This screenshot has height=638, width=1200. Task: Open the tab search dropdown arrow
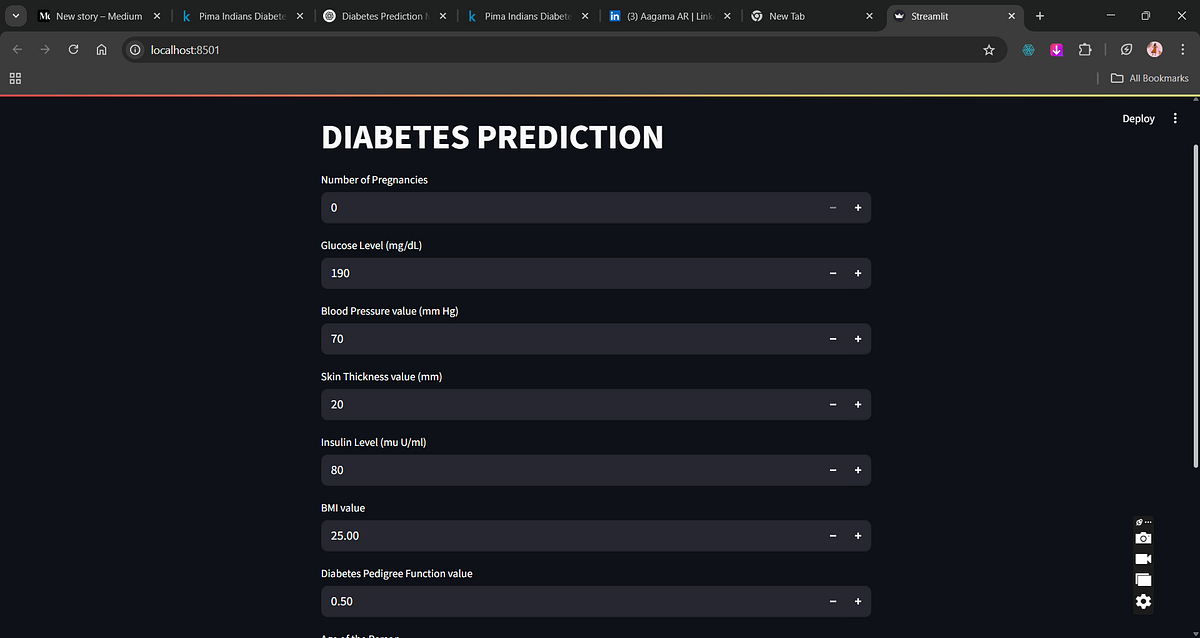point(15,16)
